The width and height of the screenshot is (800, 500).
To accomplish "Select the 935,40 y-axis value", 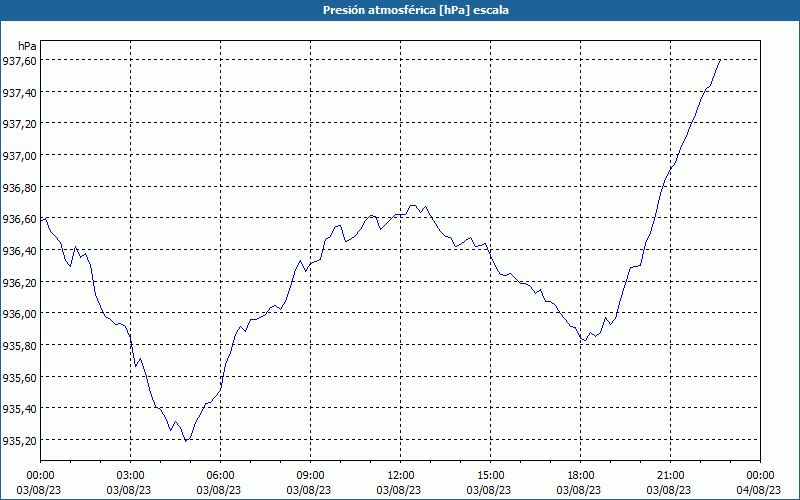I will pos(19,409).
